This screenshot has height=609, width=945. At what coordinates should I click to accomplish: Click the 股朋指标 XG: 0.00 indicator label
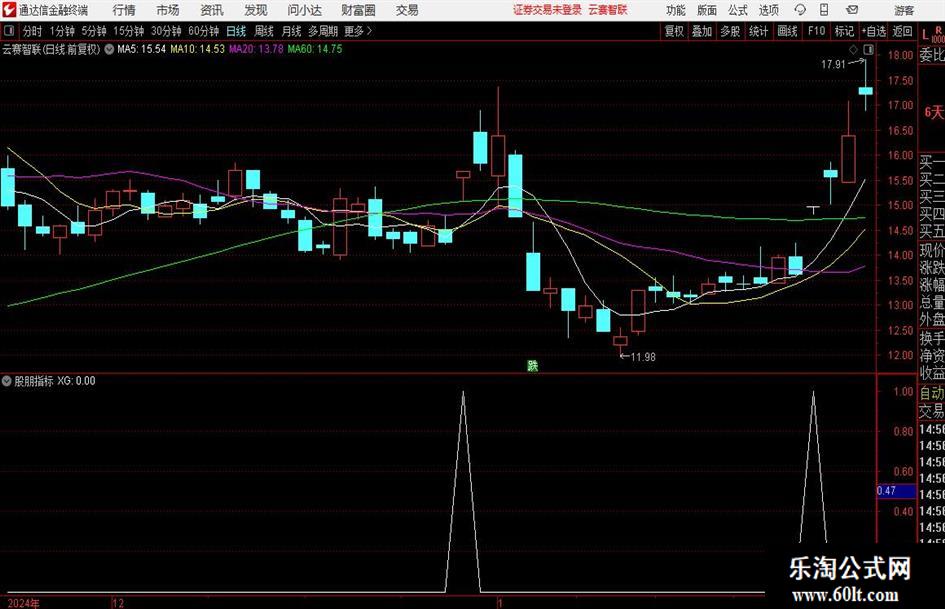(x=55, y=381)
